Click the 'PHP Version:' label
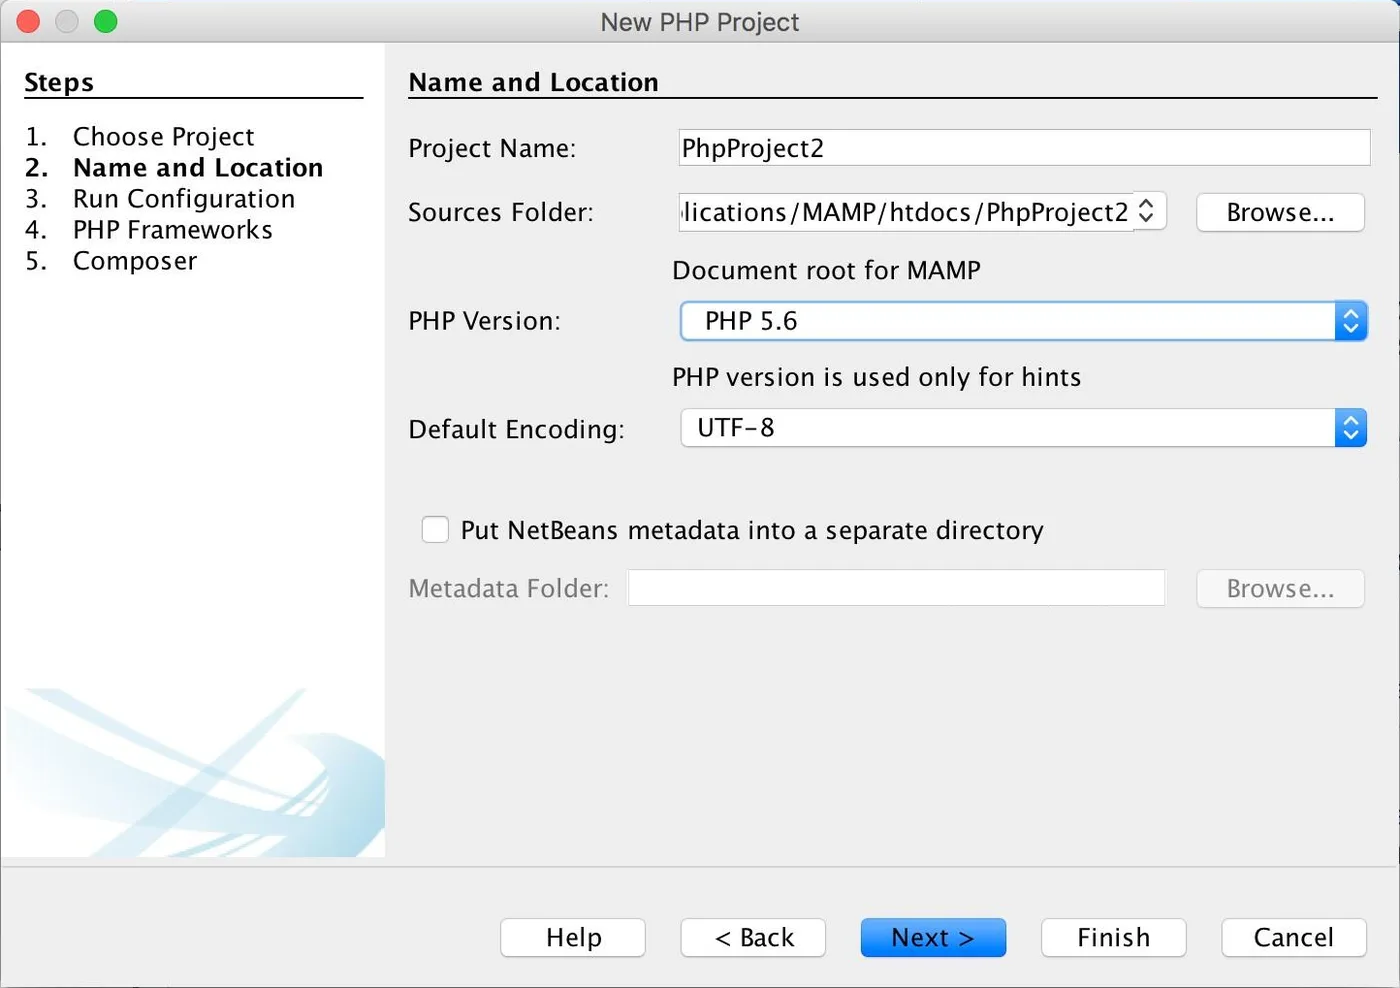1400x988 pixels. (x=484, y=321)
